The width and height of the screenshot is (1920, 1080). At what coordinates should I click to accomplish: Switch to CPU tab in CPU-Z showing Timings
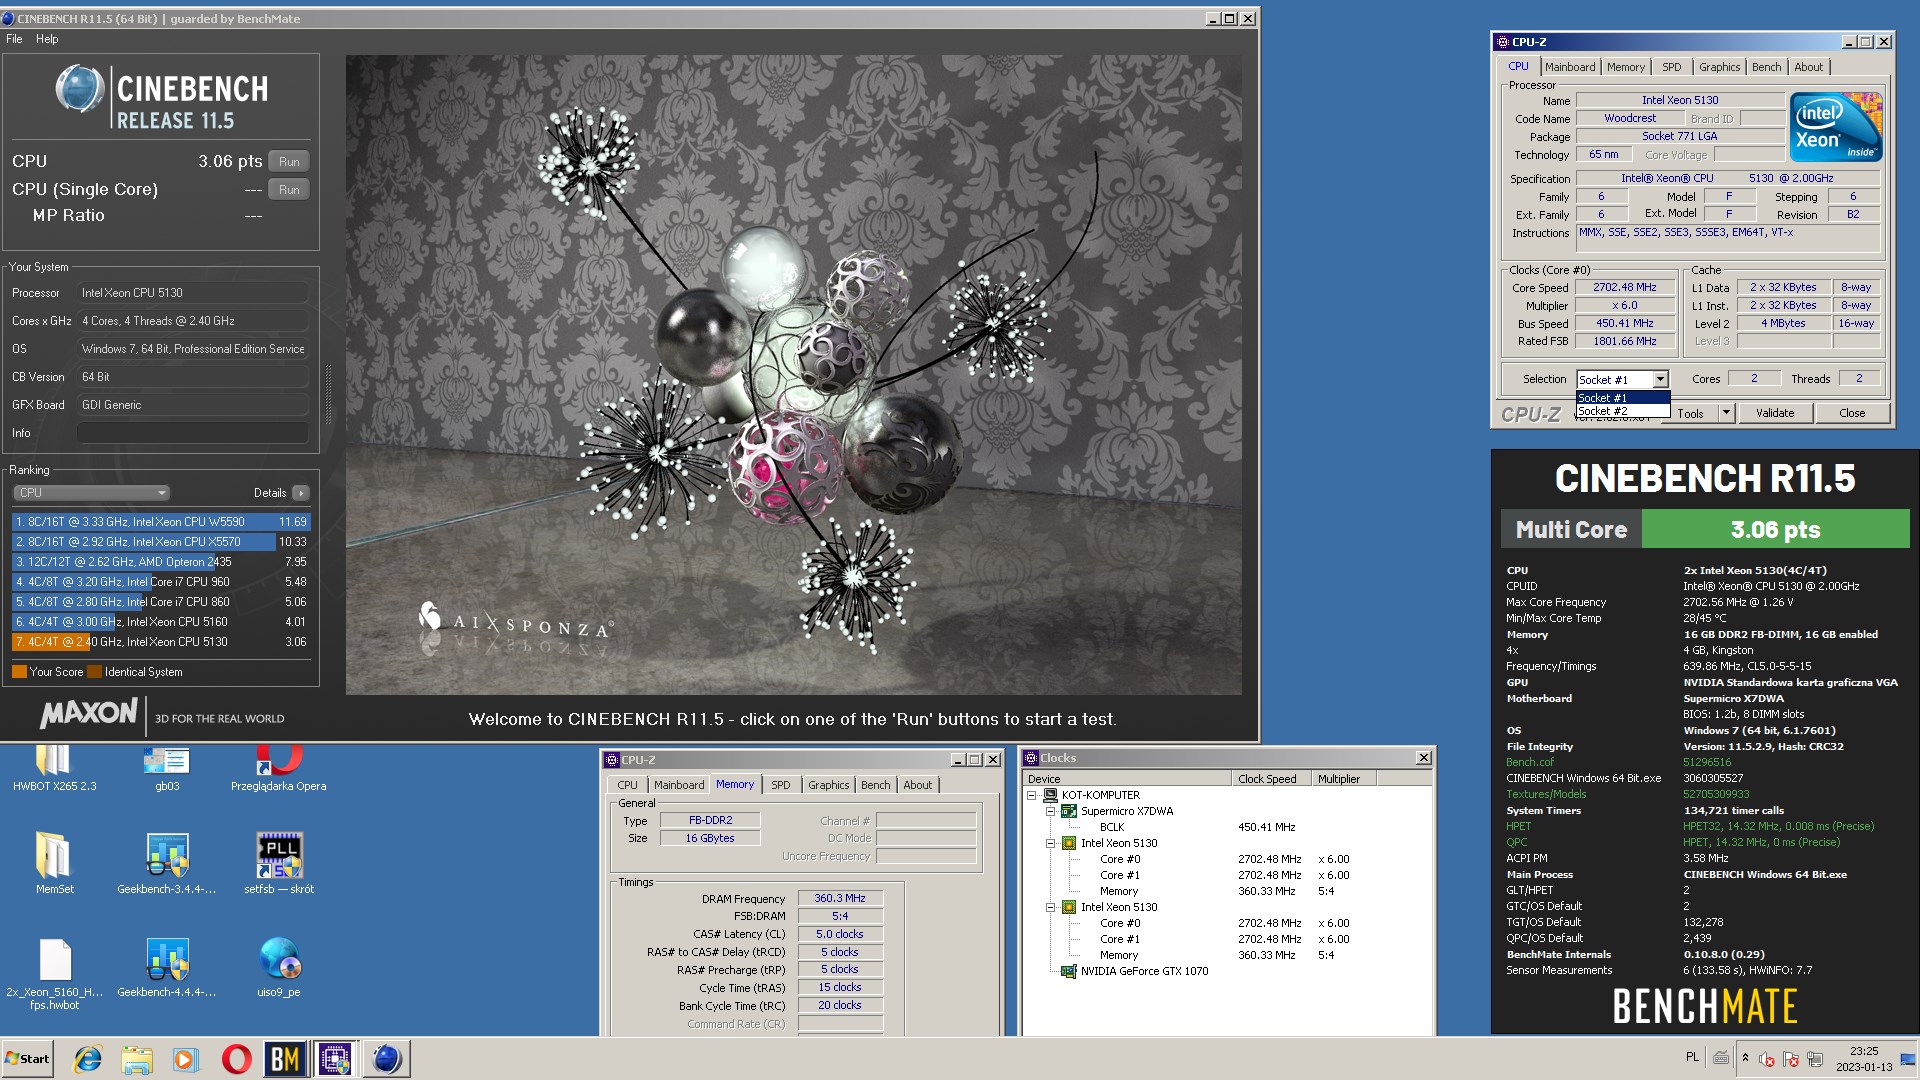(627, 785)
